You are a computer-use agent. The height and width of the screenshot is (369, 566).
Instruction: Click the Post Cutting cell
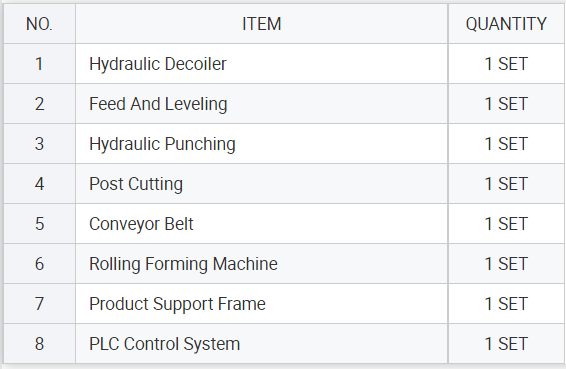[262, 184]
